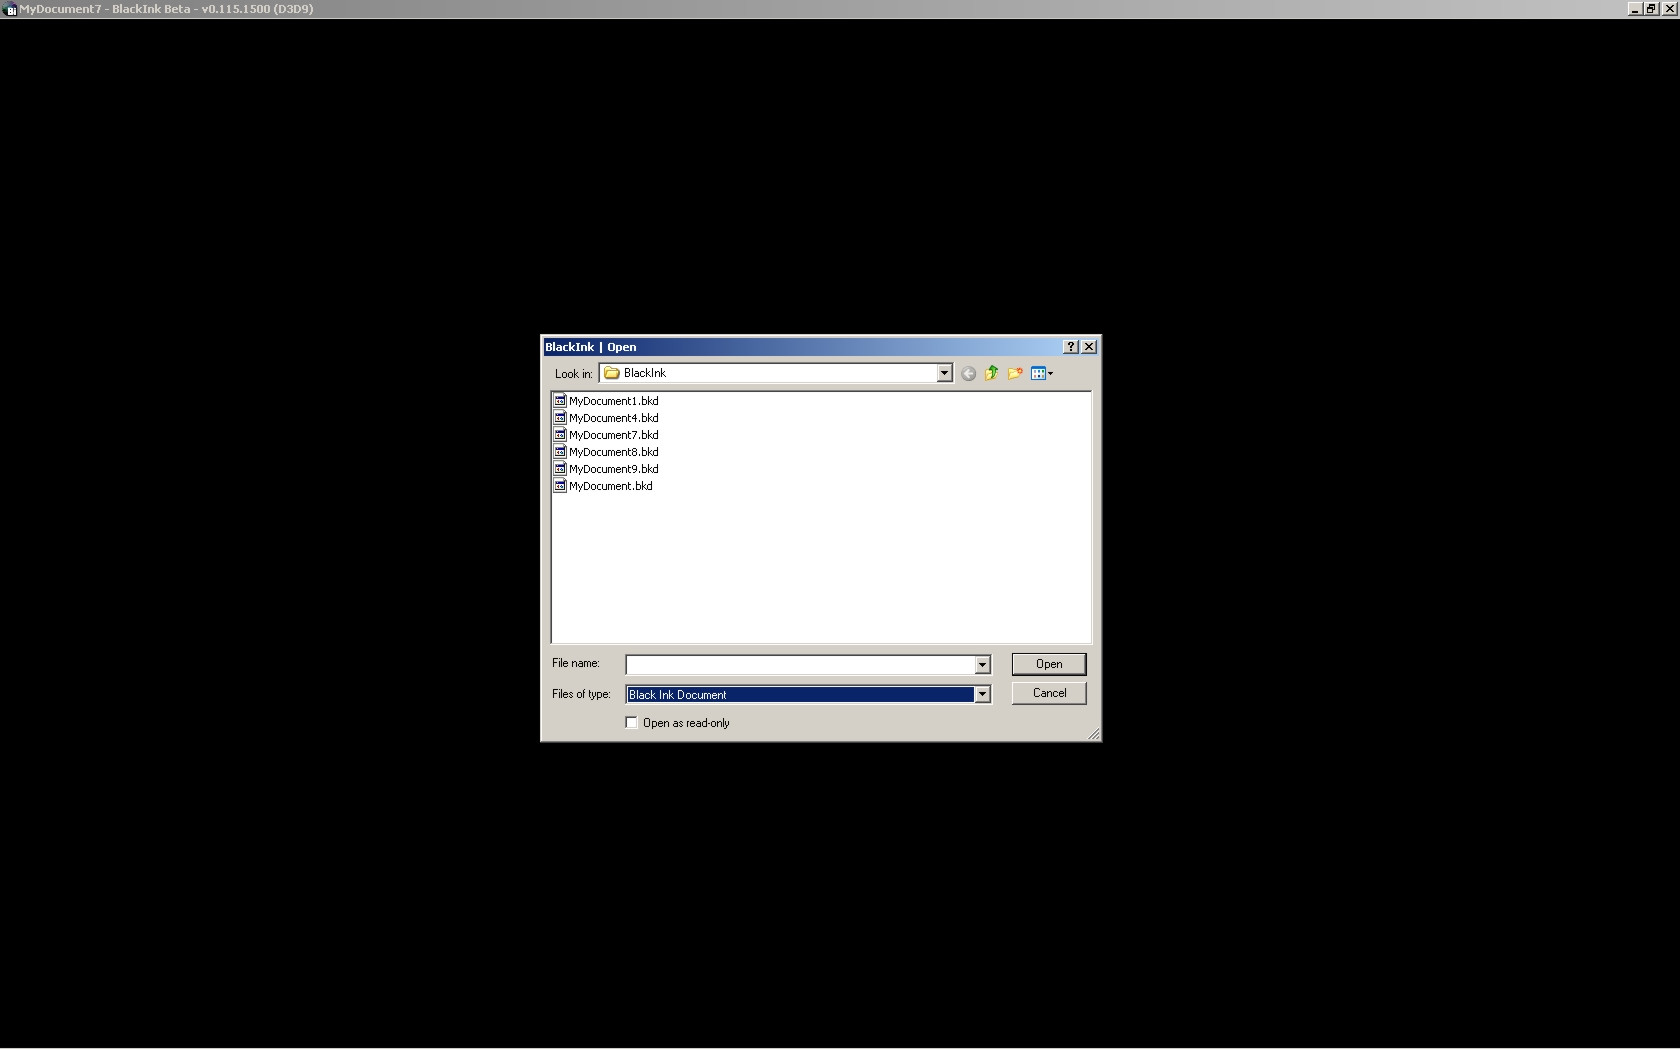This screenshot has width=1680, height=1050.
Task: Minimize the BlackInk main window
Action: (x=1635, y=9)
